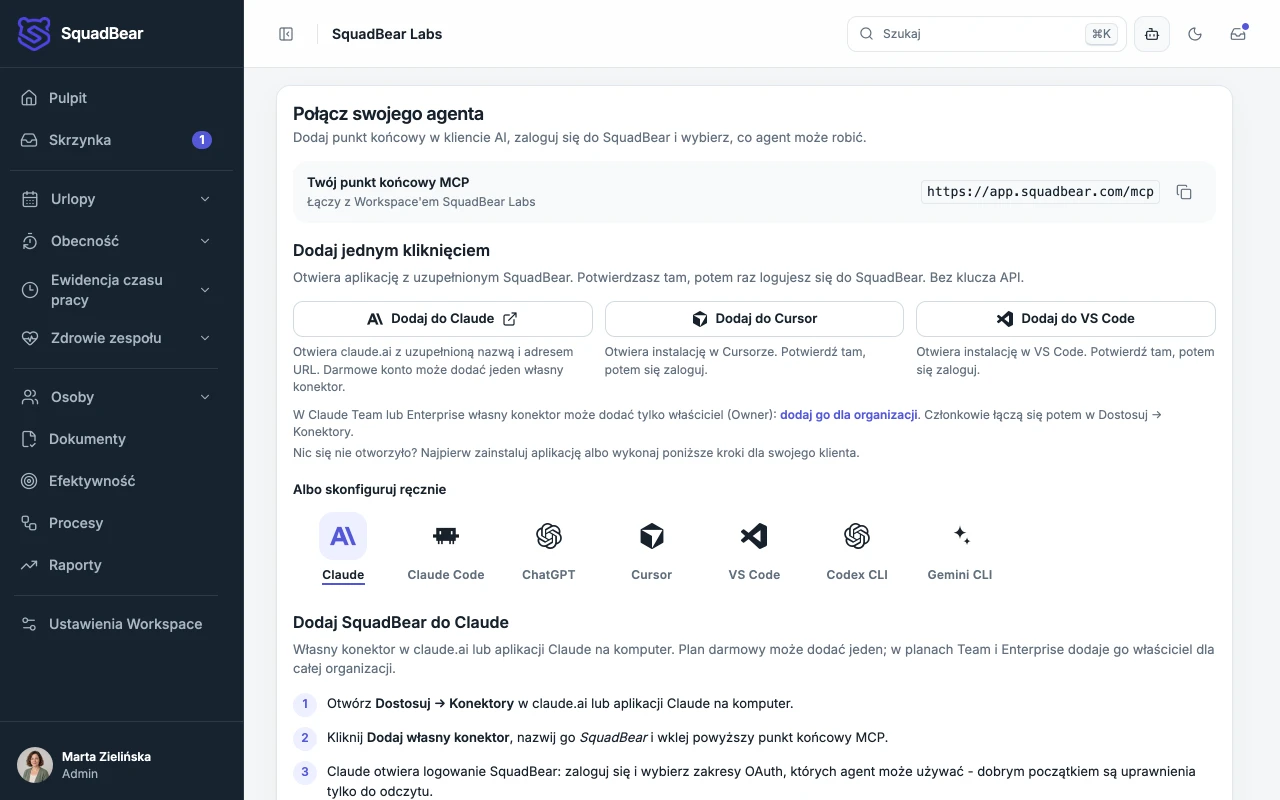Open the 'dodaj go dla organizacji' link
Viewport: 1280px width, 800px height.
click(849, 414)
